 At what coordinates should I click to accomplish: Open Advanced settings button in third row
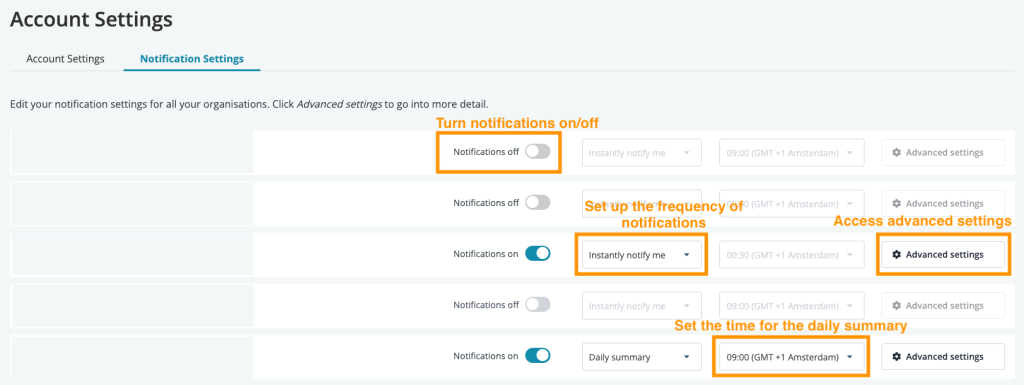click(943, 254)
